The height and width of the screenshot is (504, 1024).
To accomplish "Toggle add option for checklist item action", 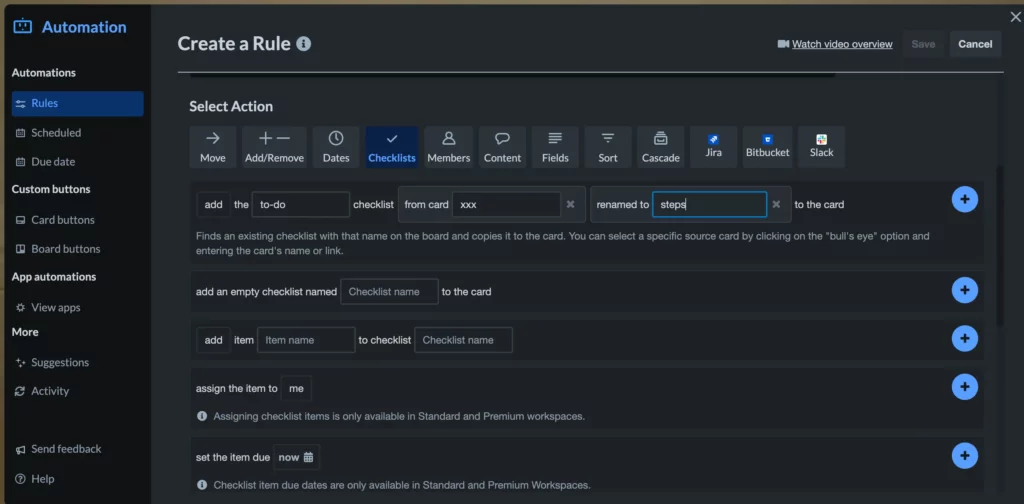I will pyautogui.click(x=214, y=340).
